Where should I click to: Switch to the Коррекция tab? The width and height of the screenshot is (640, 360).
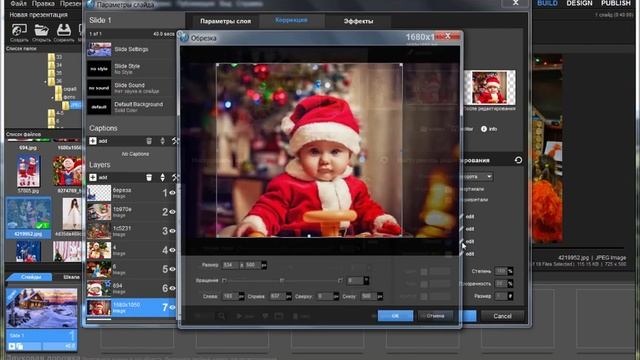coord(291,20)
